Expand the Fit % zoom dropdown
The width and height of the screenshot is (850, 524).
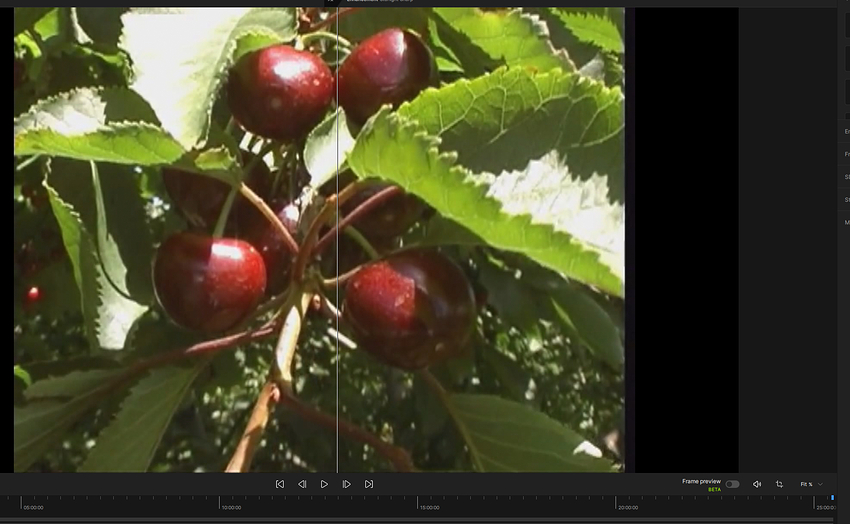tap(812, 484)
